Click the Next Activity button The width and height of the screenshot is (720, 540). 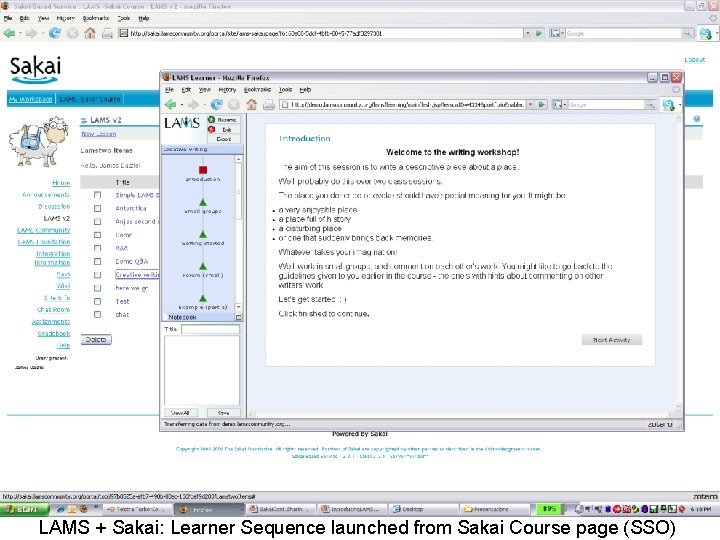pyautogui.click(x=612, y=340)
